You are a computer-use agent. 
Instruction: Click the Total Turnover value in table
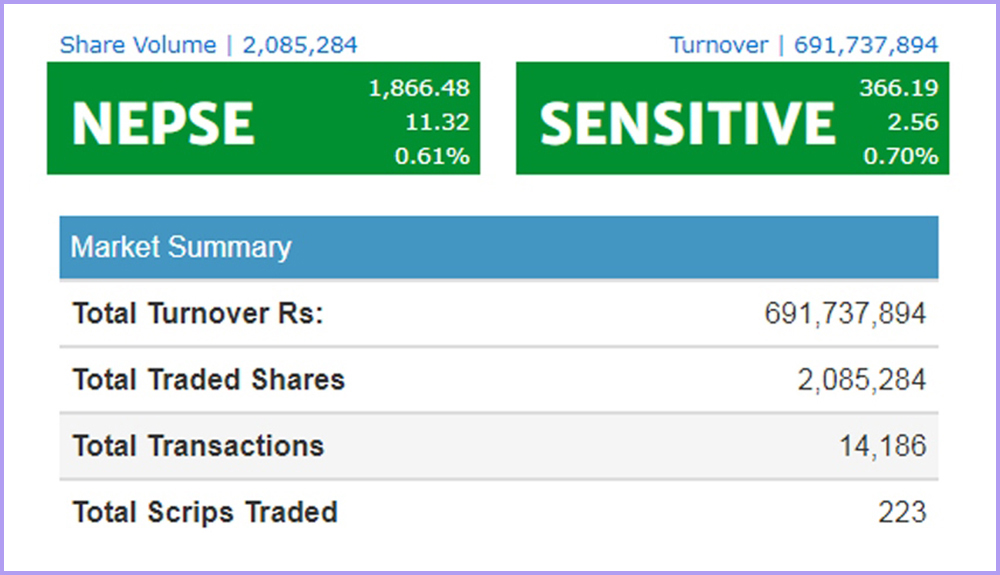845,314
